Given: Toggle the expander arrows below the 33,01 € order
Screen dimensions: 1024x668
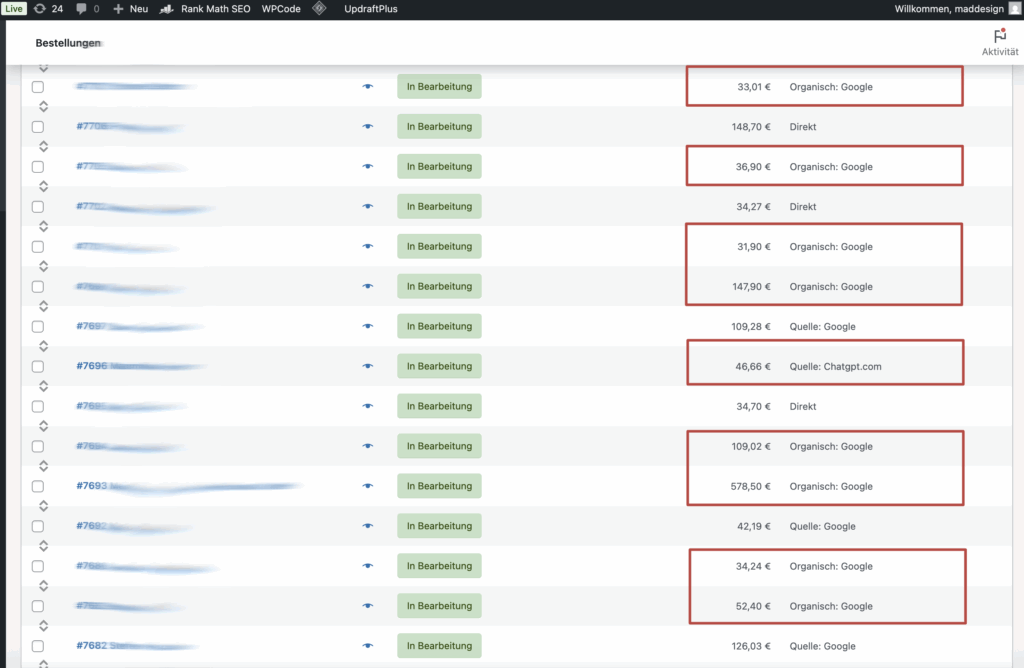Looking at the screenshot, I should pyautogui.click(x=43, y=106).
